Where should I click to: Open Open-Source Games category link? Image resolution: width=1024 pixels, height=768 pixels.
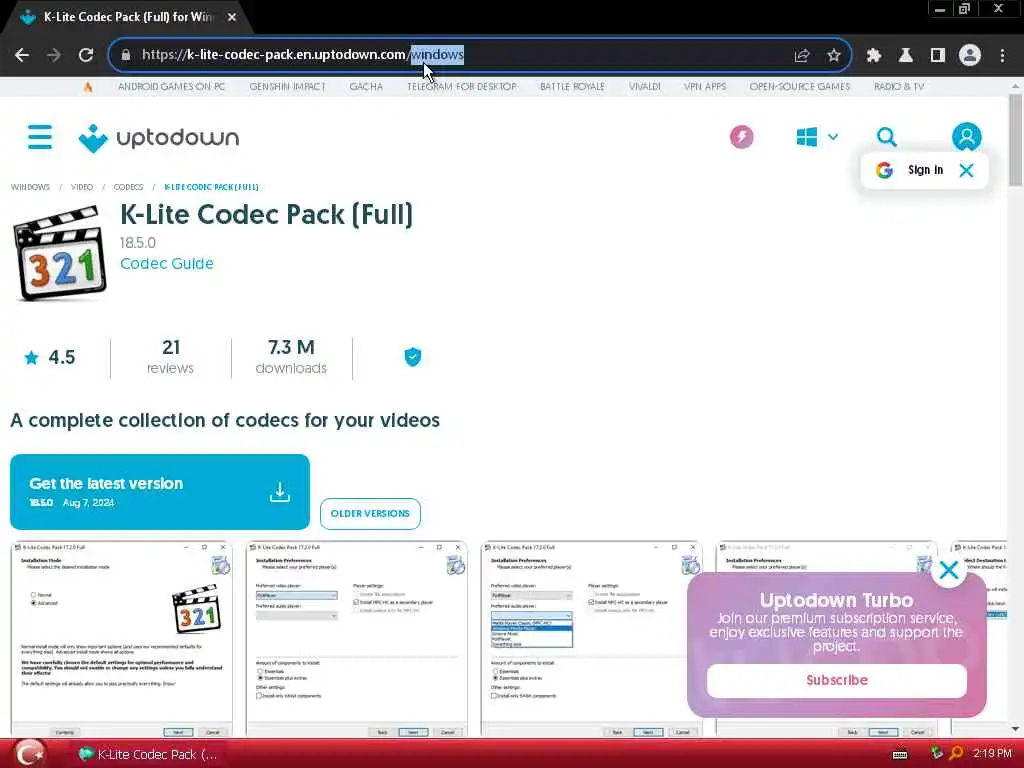[799, 87]
